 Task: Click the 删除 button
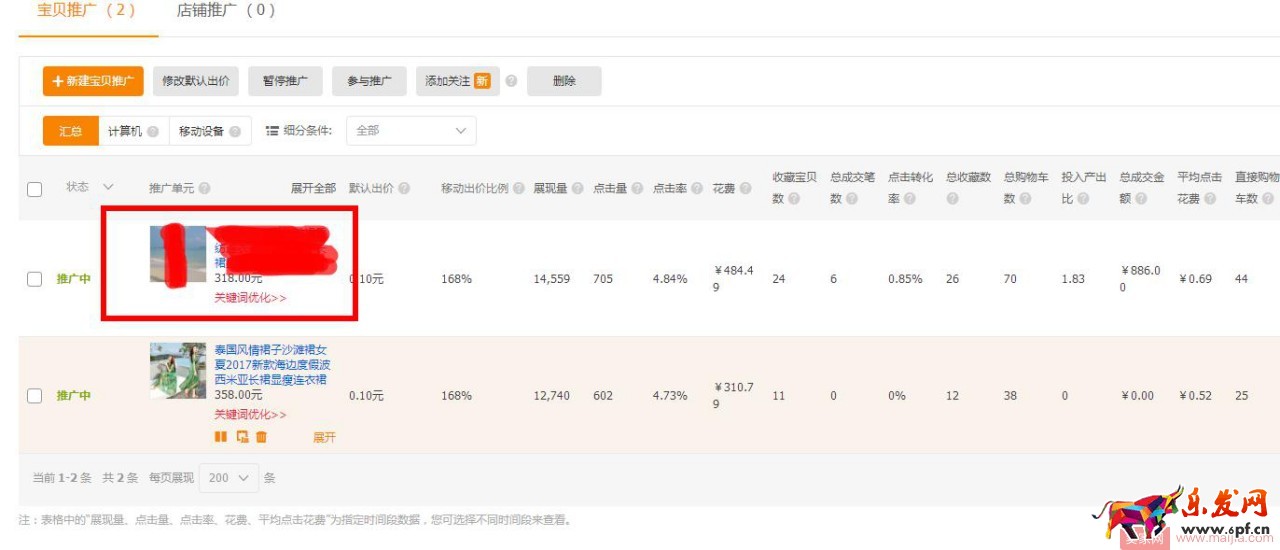tap(564, 81)
